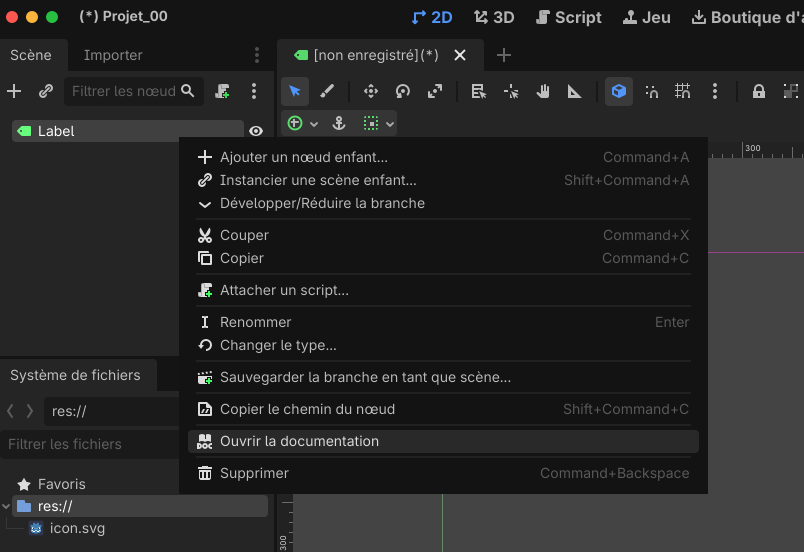Switch to 2D workspace
The image size is (804, 552).
point(432,17)
